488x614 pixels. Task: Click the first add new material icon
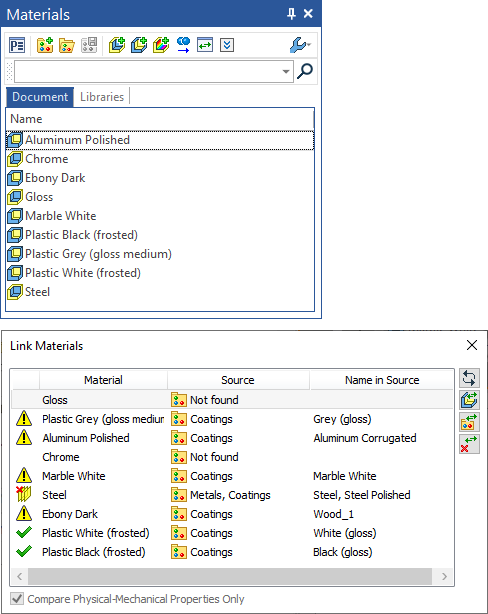[x=117, y=45]
